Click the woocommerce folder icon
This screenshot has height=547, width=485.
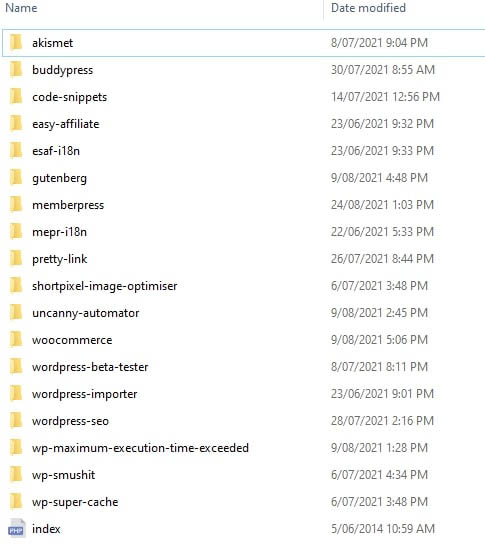click(16, 339)
